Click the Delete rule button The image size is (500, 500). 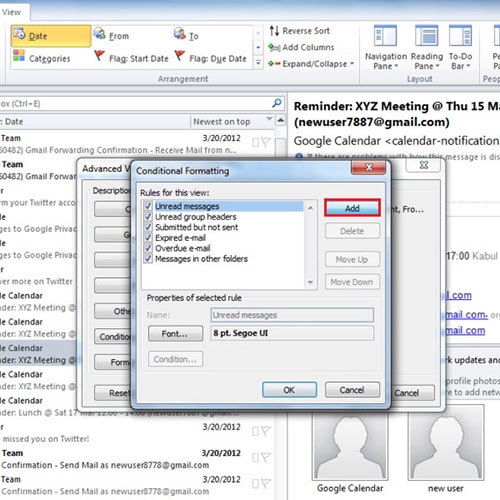pos(352,231)
